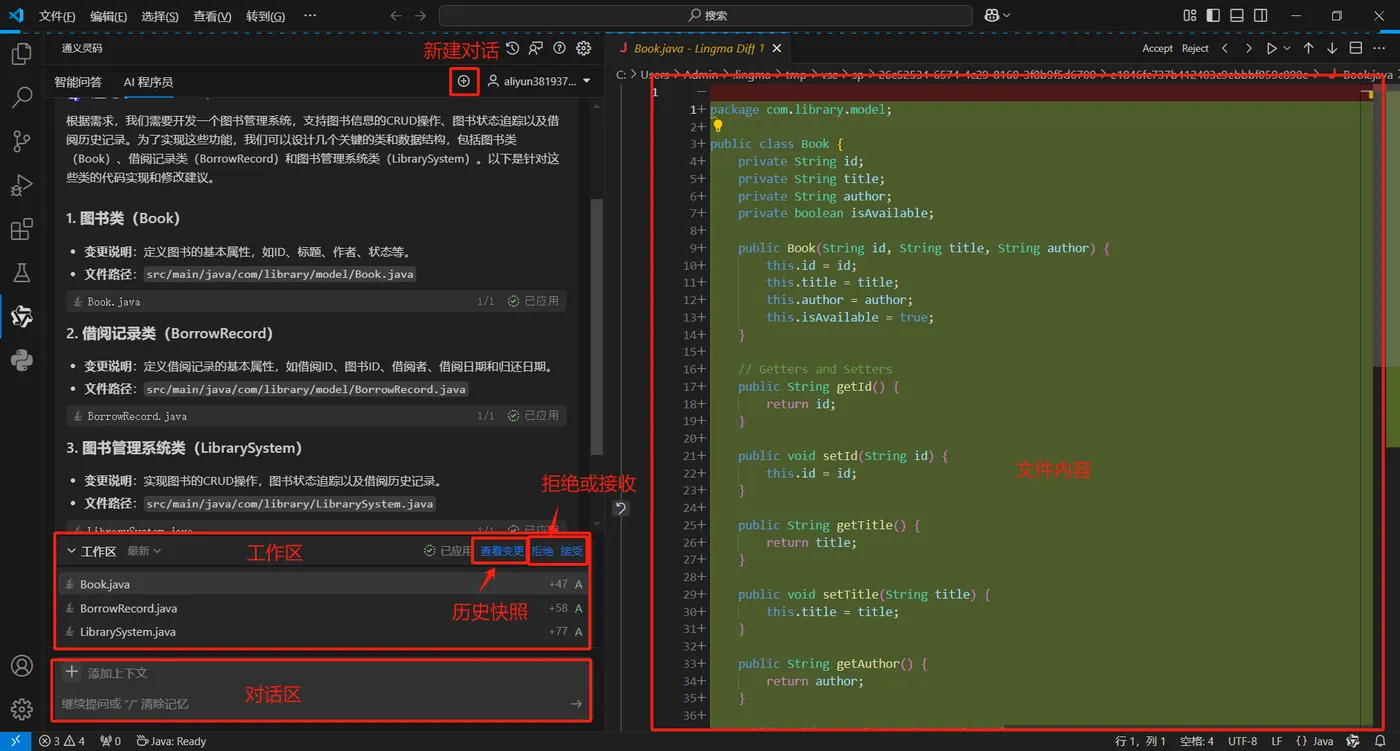Open the 编辑(E) menu
The width and height of the screenshot is (1400, 751).
coord(108,16)
